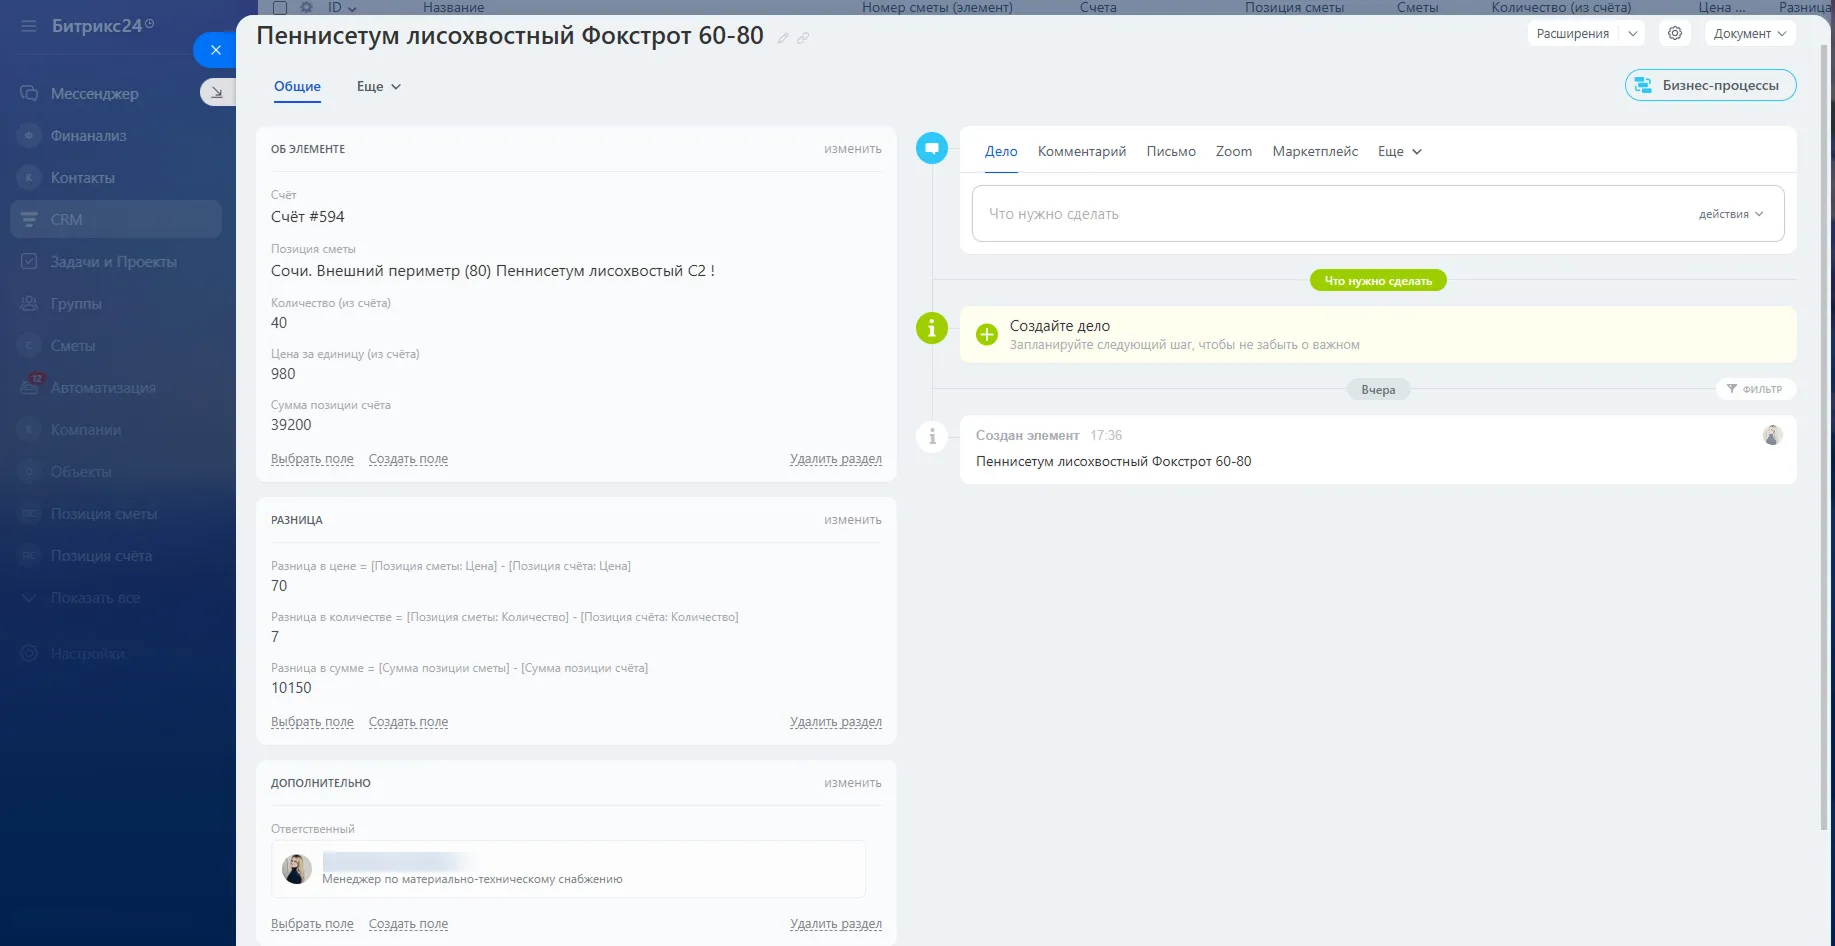Screen dimensions: 1835x946
Task: Click the blue chat bubble timeline icon
Action: [x=932, y=149]
